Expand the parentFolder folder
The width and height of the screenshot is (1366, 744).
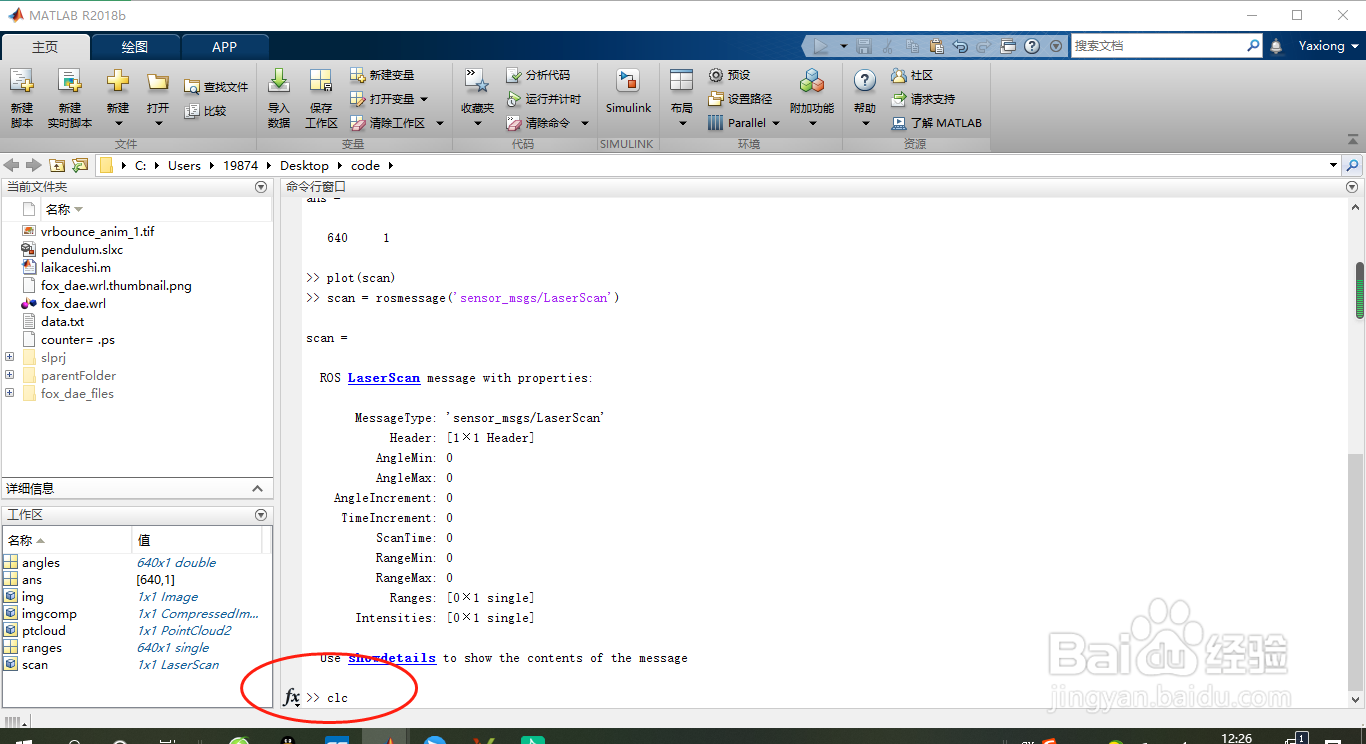(x=10, y=375)
